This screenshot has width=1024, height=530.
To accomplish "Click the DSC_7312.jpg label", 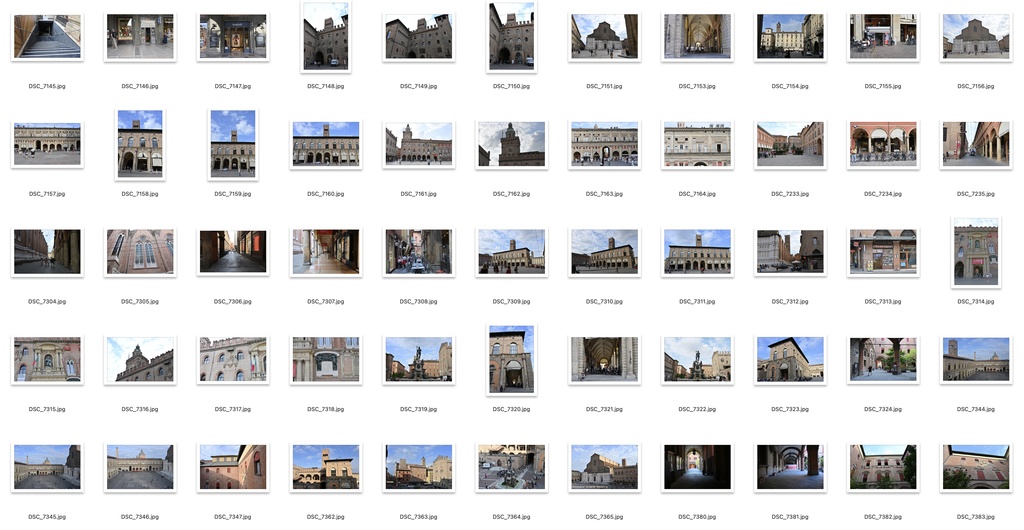I will coord(790,302).
